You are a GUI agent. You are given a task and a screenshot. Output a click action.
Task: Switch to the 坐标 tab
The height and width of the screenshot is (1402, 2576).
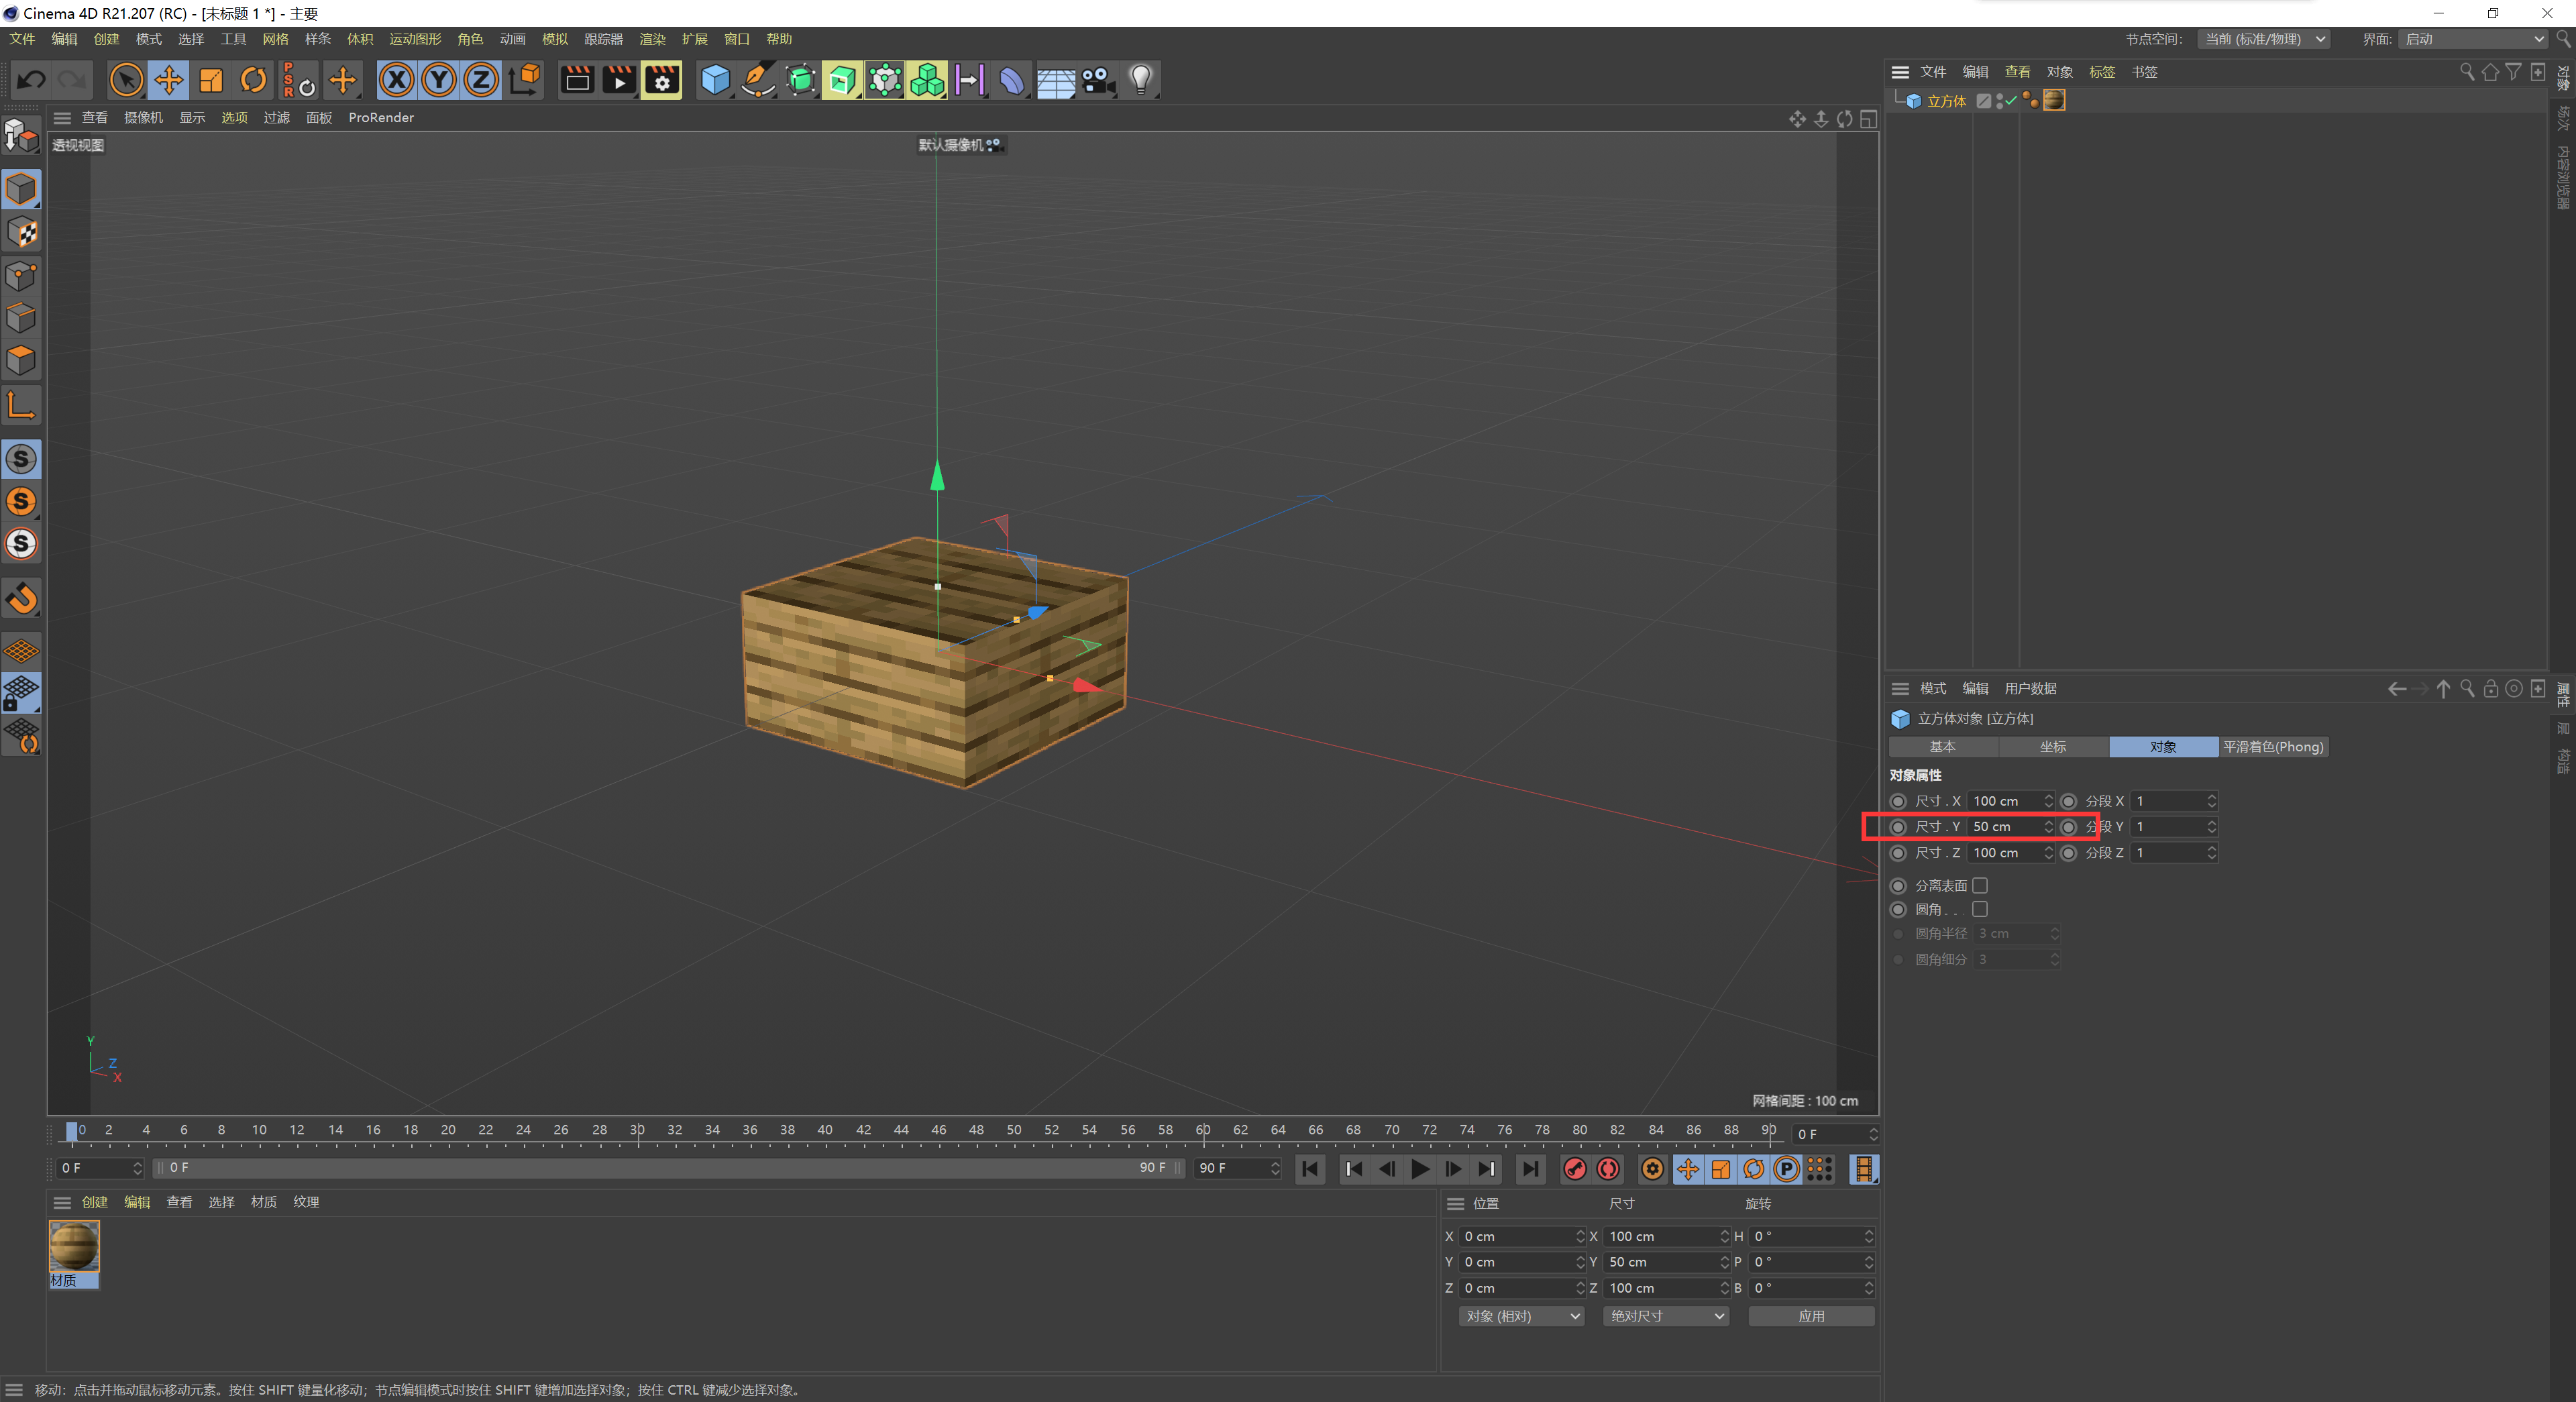coord(2053,747)
